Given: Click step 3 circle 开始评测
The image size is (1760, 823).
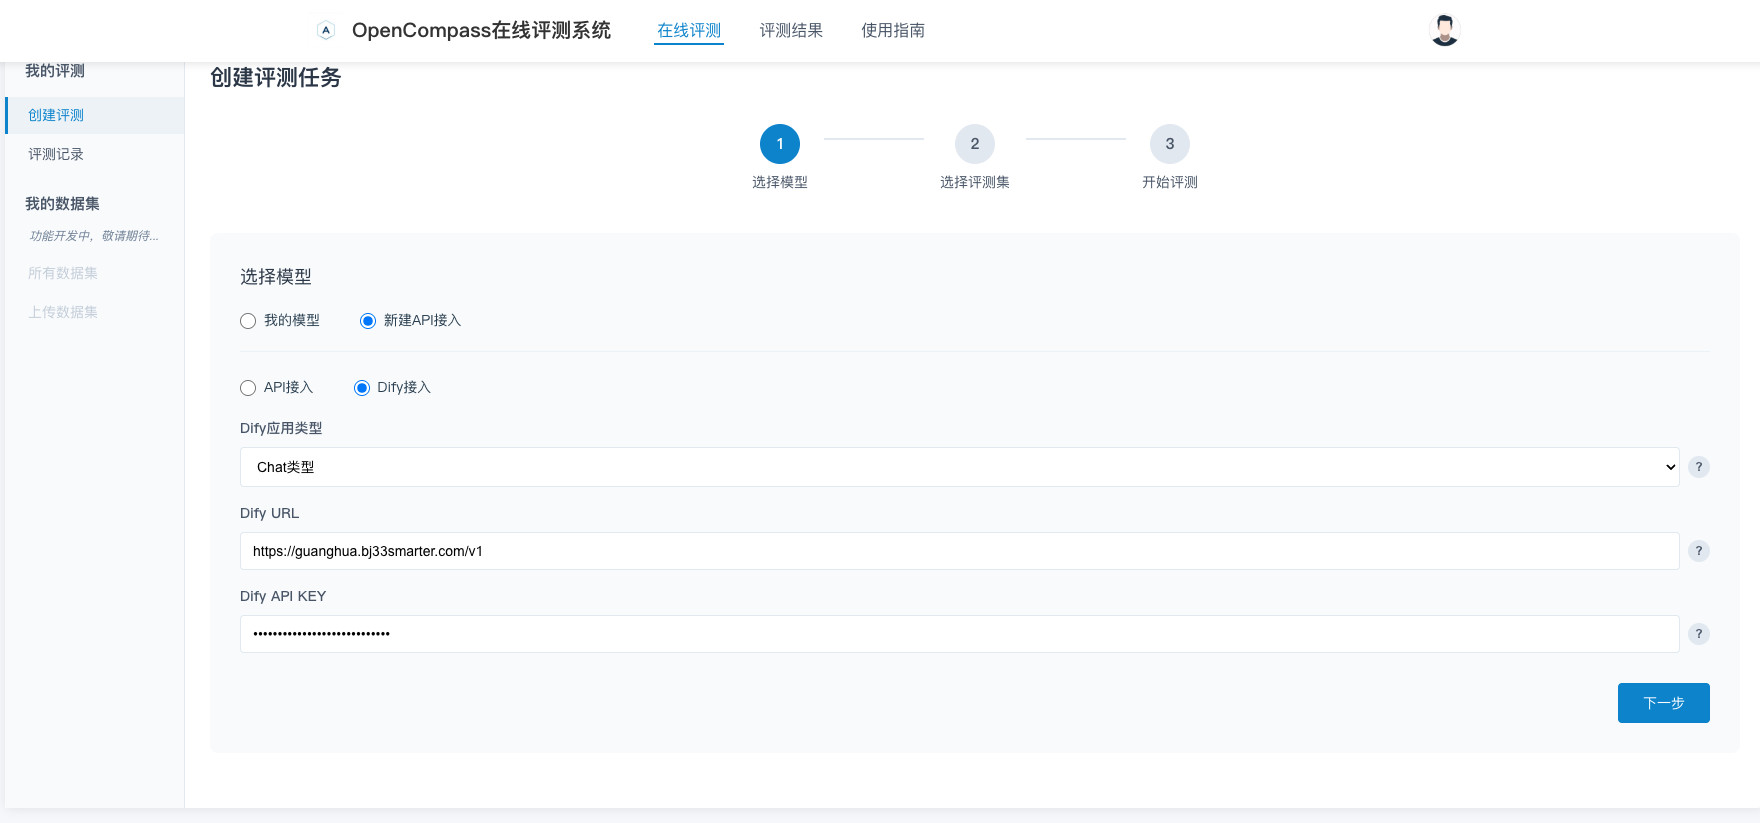Looking at the screenshot, I should point(1170,144).
